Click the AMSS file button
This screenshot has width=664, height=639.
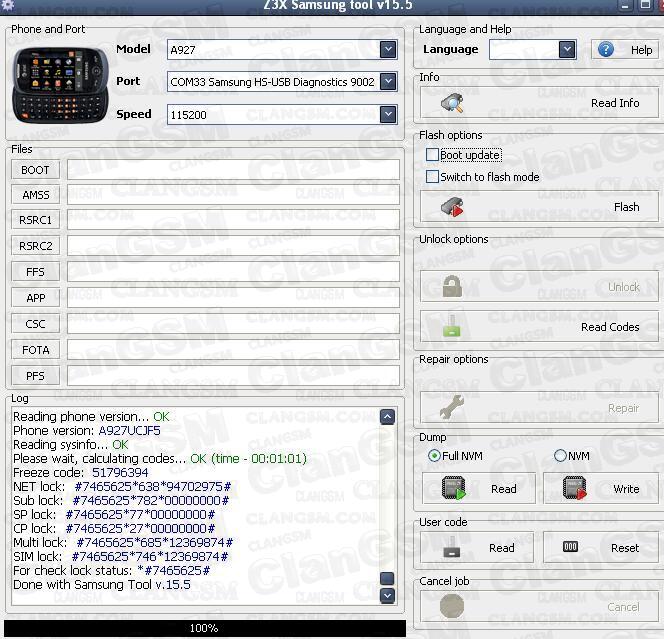36,195
